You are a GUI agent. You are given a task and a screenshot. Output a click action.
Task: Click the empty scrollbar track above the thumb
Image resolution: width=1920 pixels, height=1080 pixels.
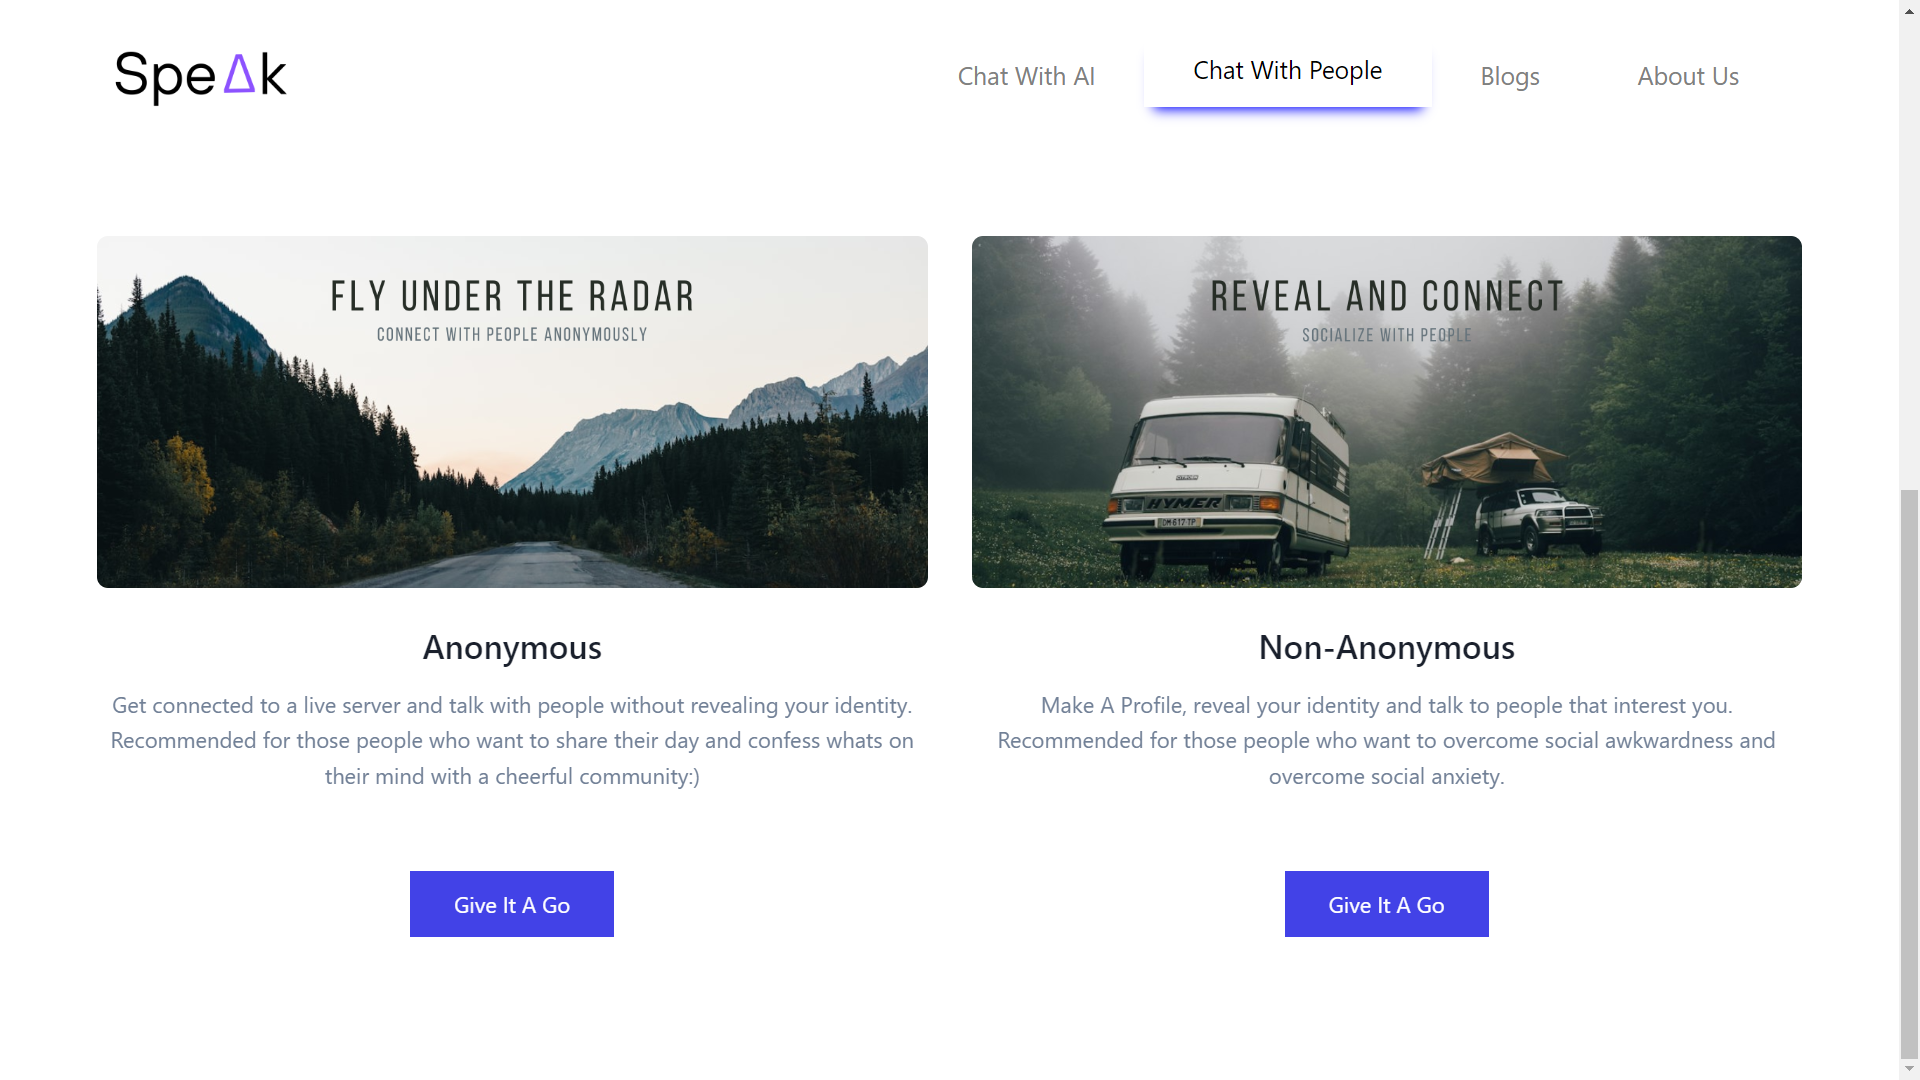click(x=1909, y=250)
